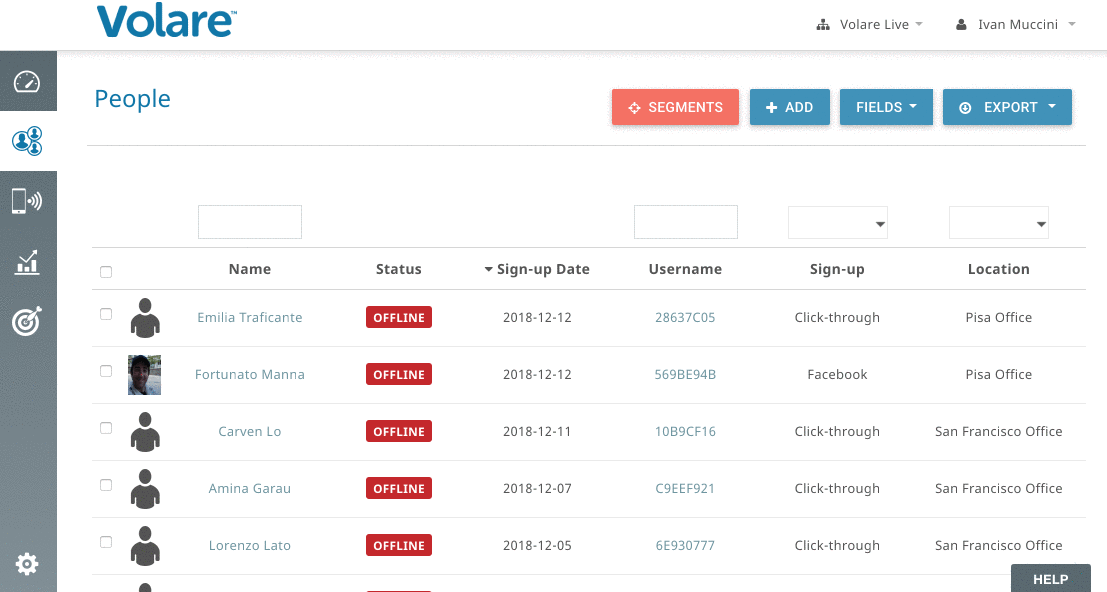Open Fortunato Manna's profile link
This screenshot has width=1107, height=592.
point(250,375)
